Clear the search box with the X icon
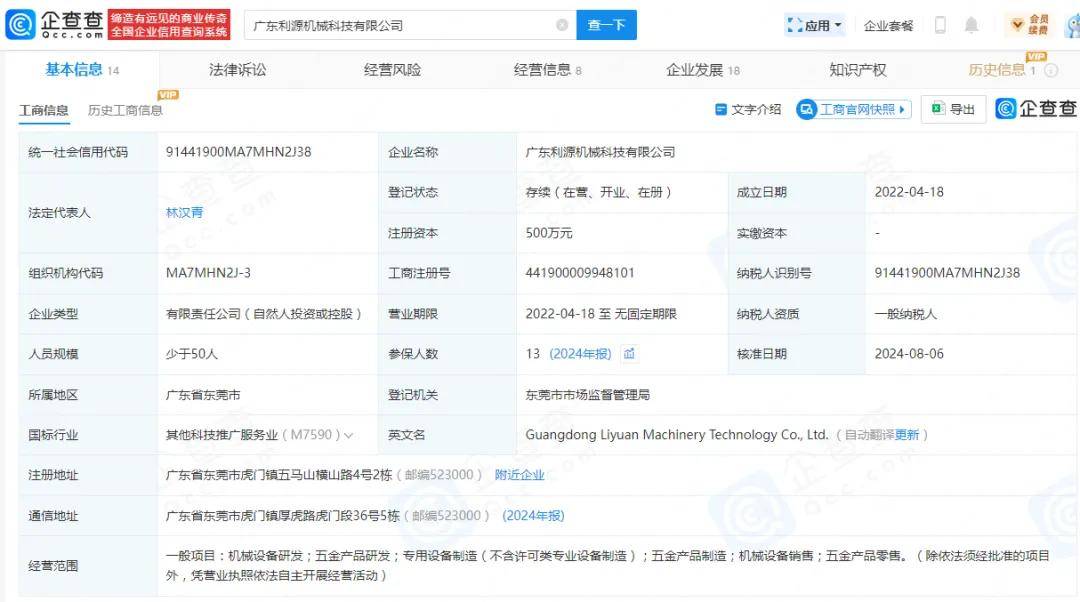Viewport: 1080px width, 602px height. pos(562,25)
